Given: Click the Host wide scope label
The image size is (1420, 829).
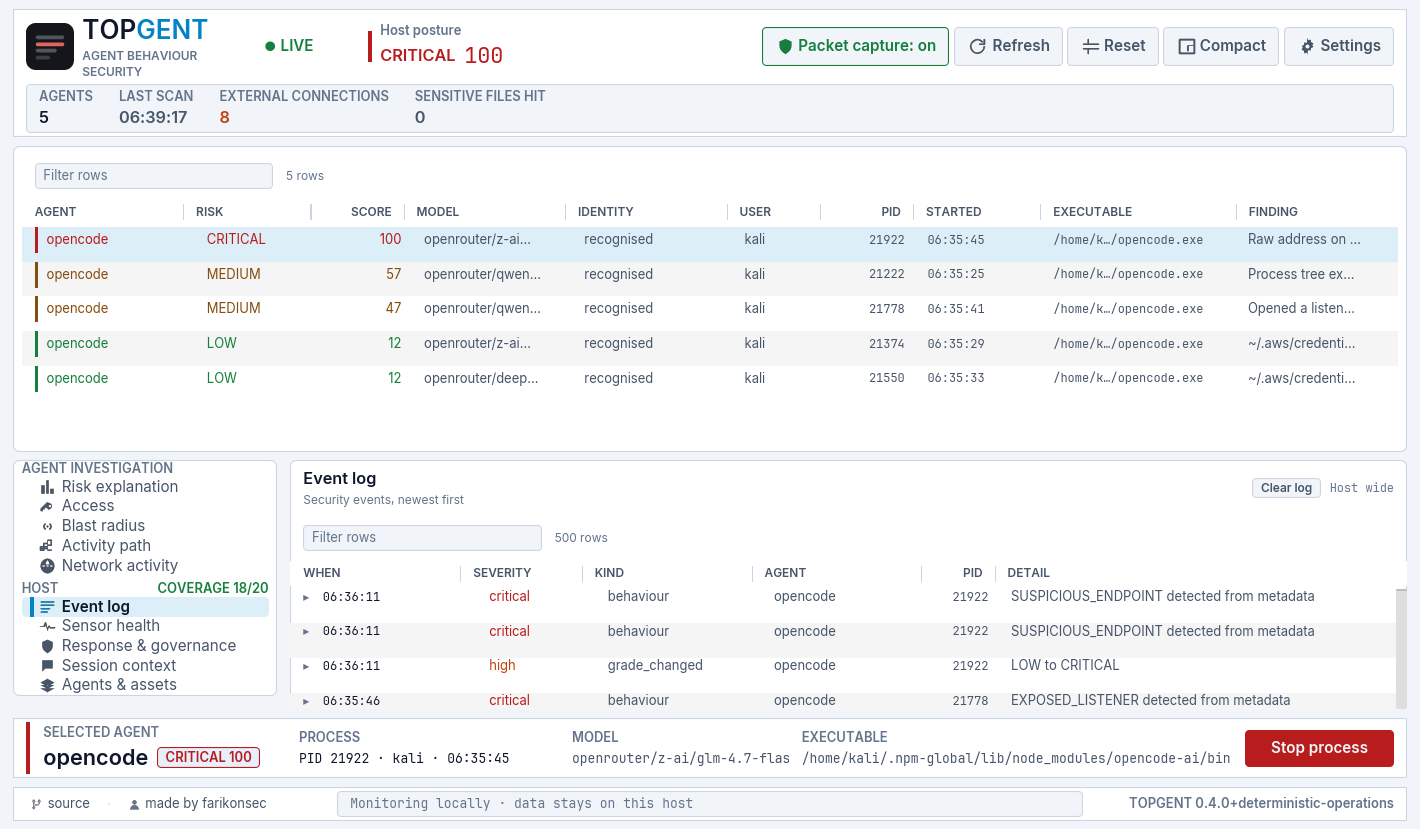Looking at the screenshot, I should coord(1361,488).
